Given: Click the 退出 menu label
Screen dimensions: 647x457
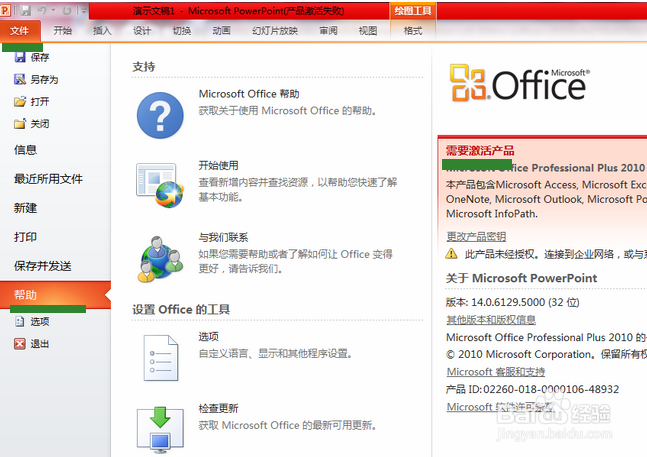Looking at the screenshot, I should pyautogui.click(x=40, y=344).
